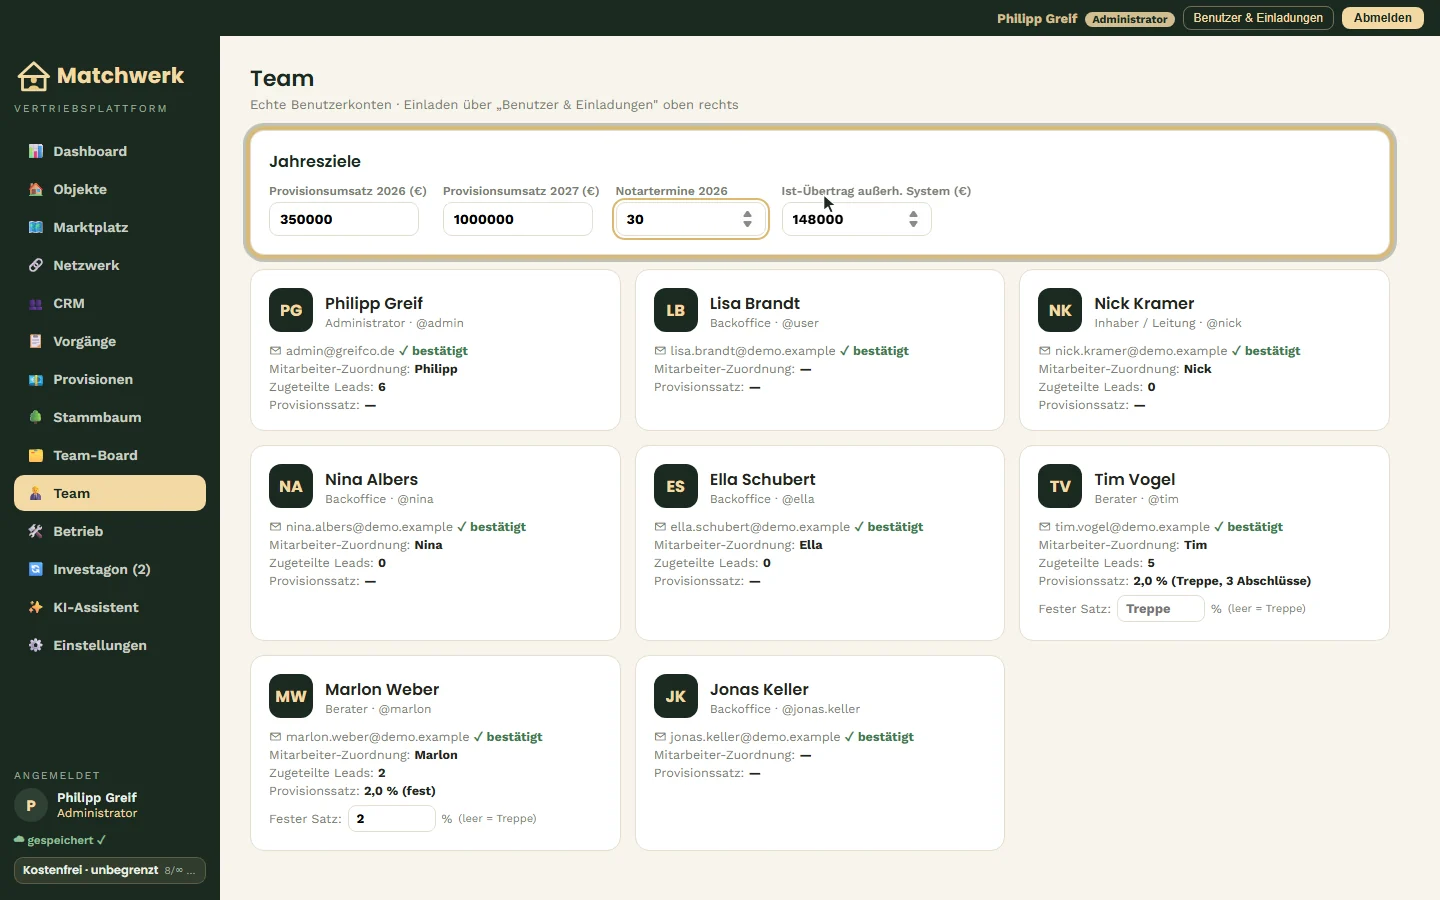Open Benutzer & Einladungen

pyautogui.click(x=1258, y=18)
